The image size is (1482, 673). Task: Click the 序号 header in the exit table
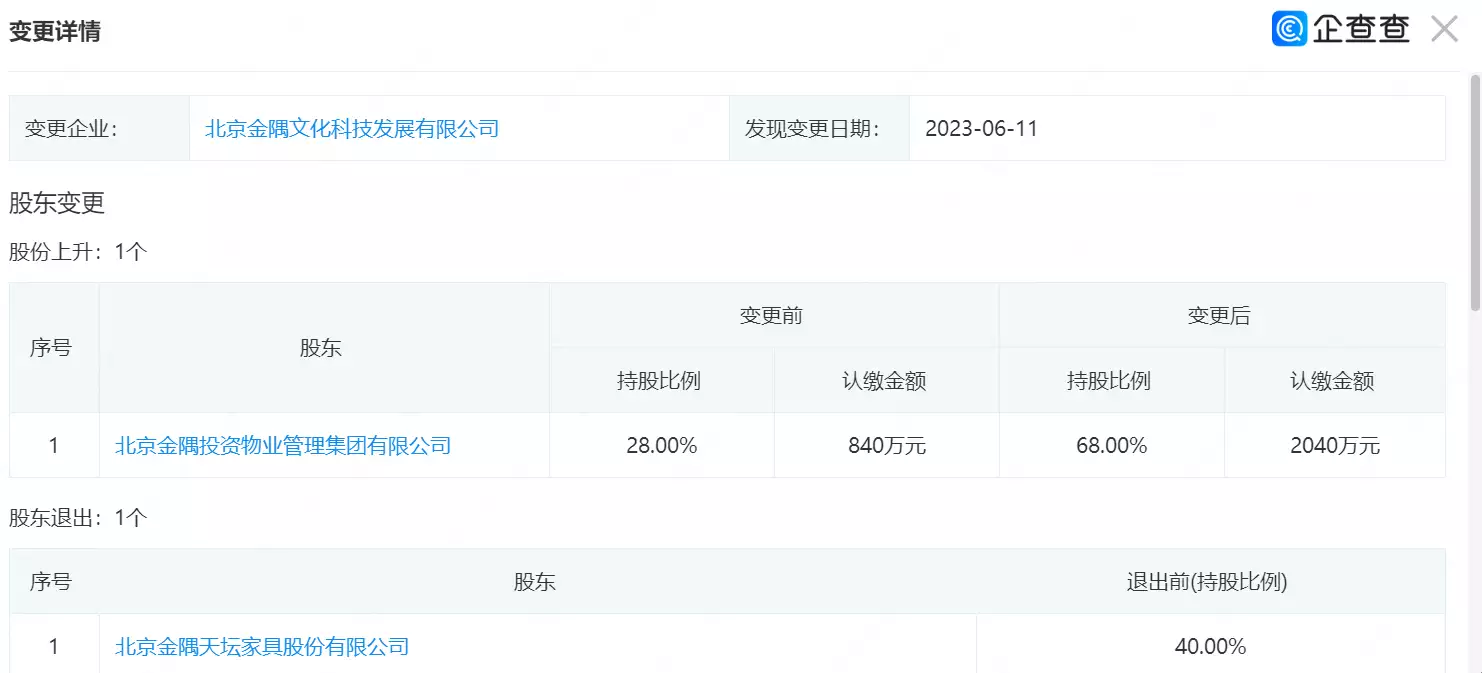point(54,581)
